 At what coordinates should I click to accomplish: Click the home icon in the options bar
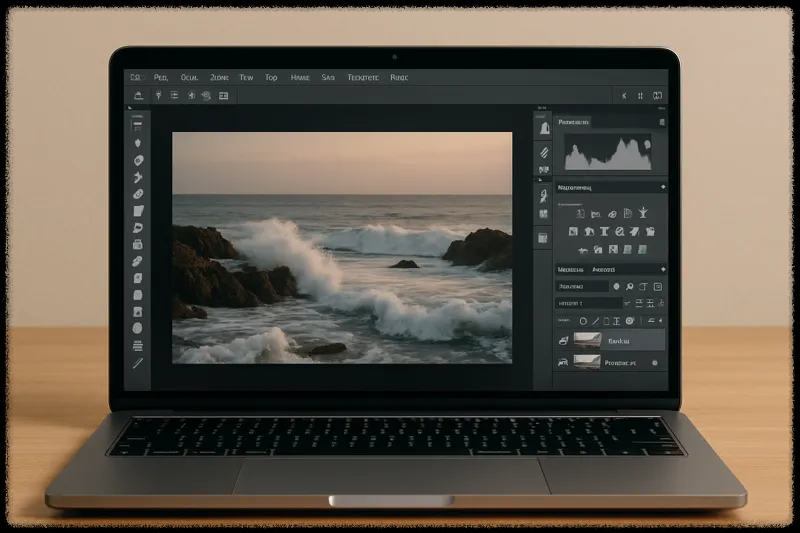click(x=138, y=95)
